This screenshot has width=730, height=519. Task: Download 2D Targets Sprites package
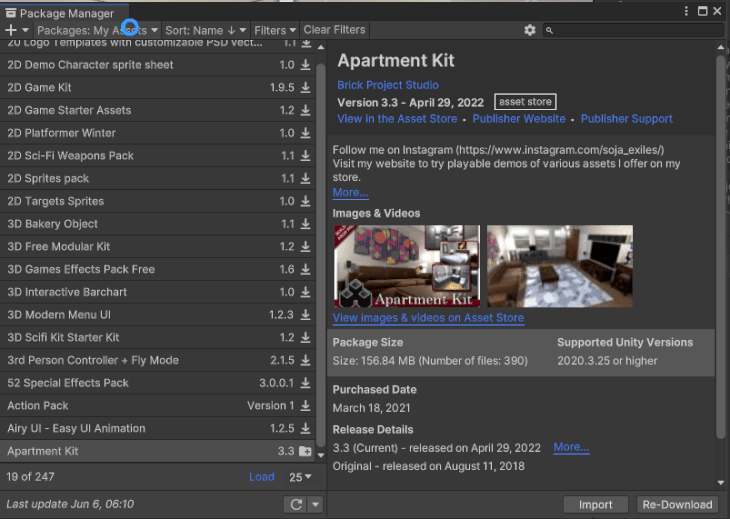tap(305, 201)
